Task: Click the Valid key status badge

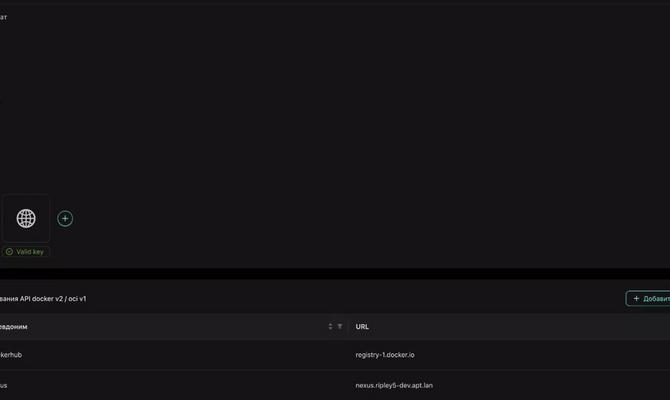Action: 26,252
